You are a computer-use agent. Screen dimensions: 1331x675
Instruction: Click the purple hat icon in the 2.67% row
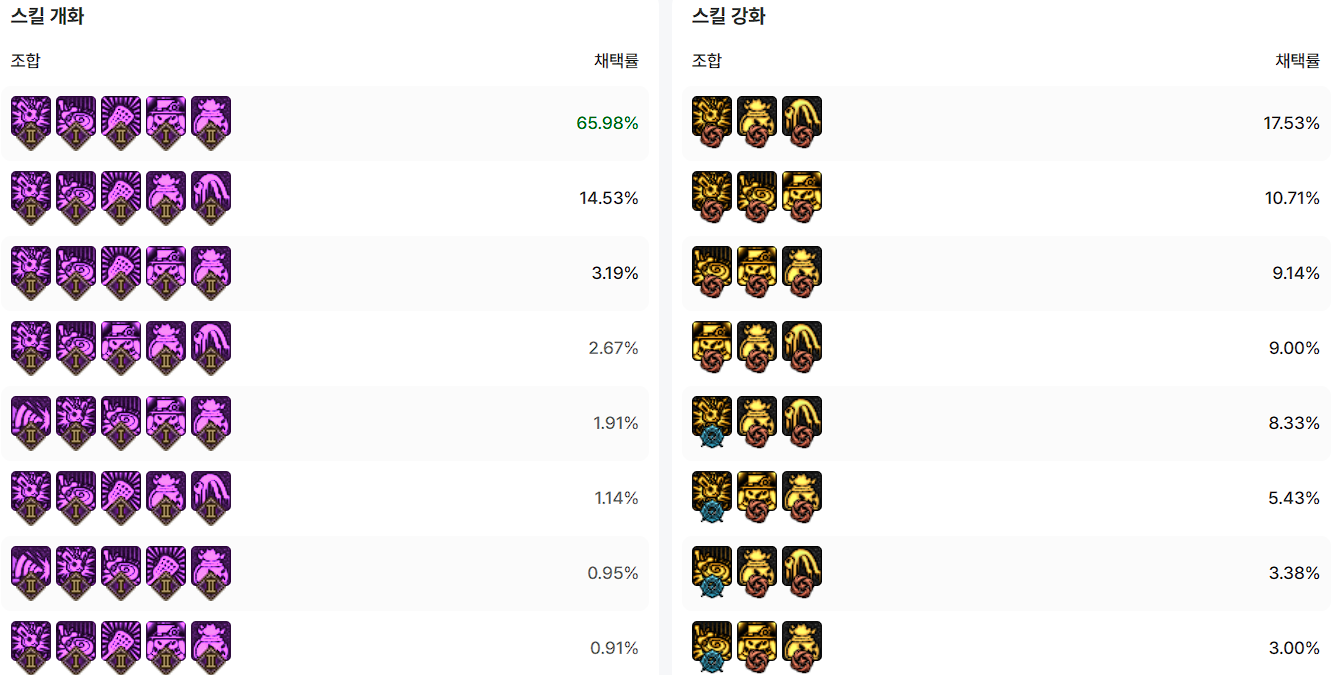(121, 348)
